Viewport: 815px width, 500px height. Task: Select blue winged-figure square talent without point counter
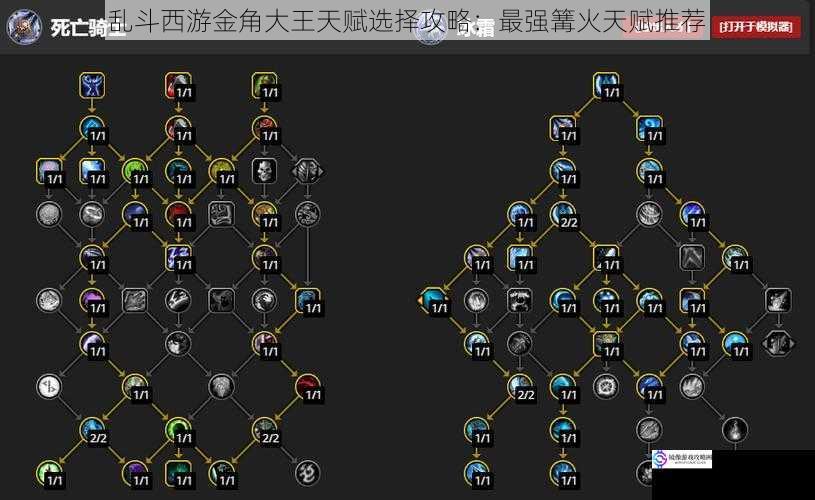92,85
